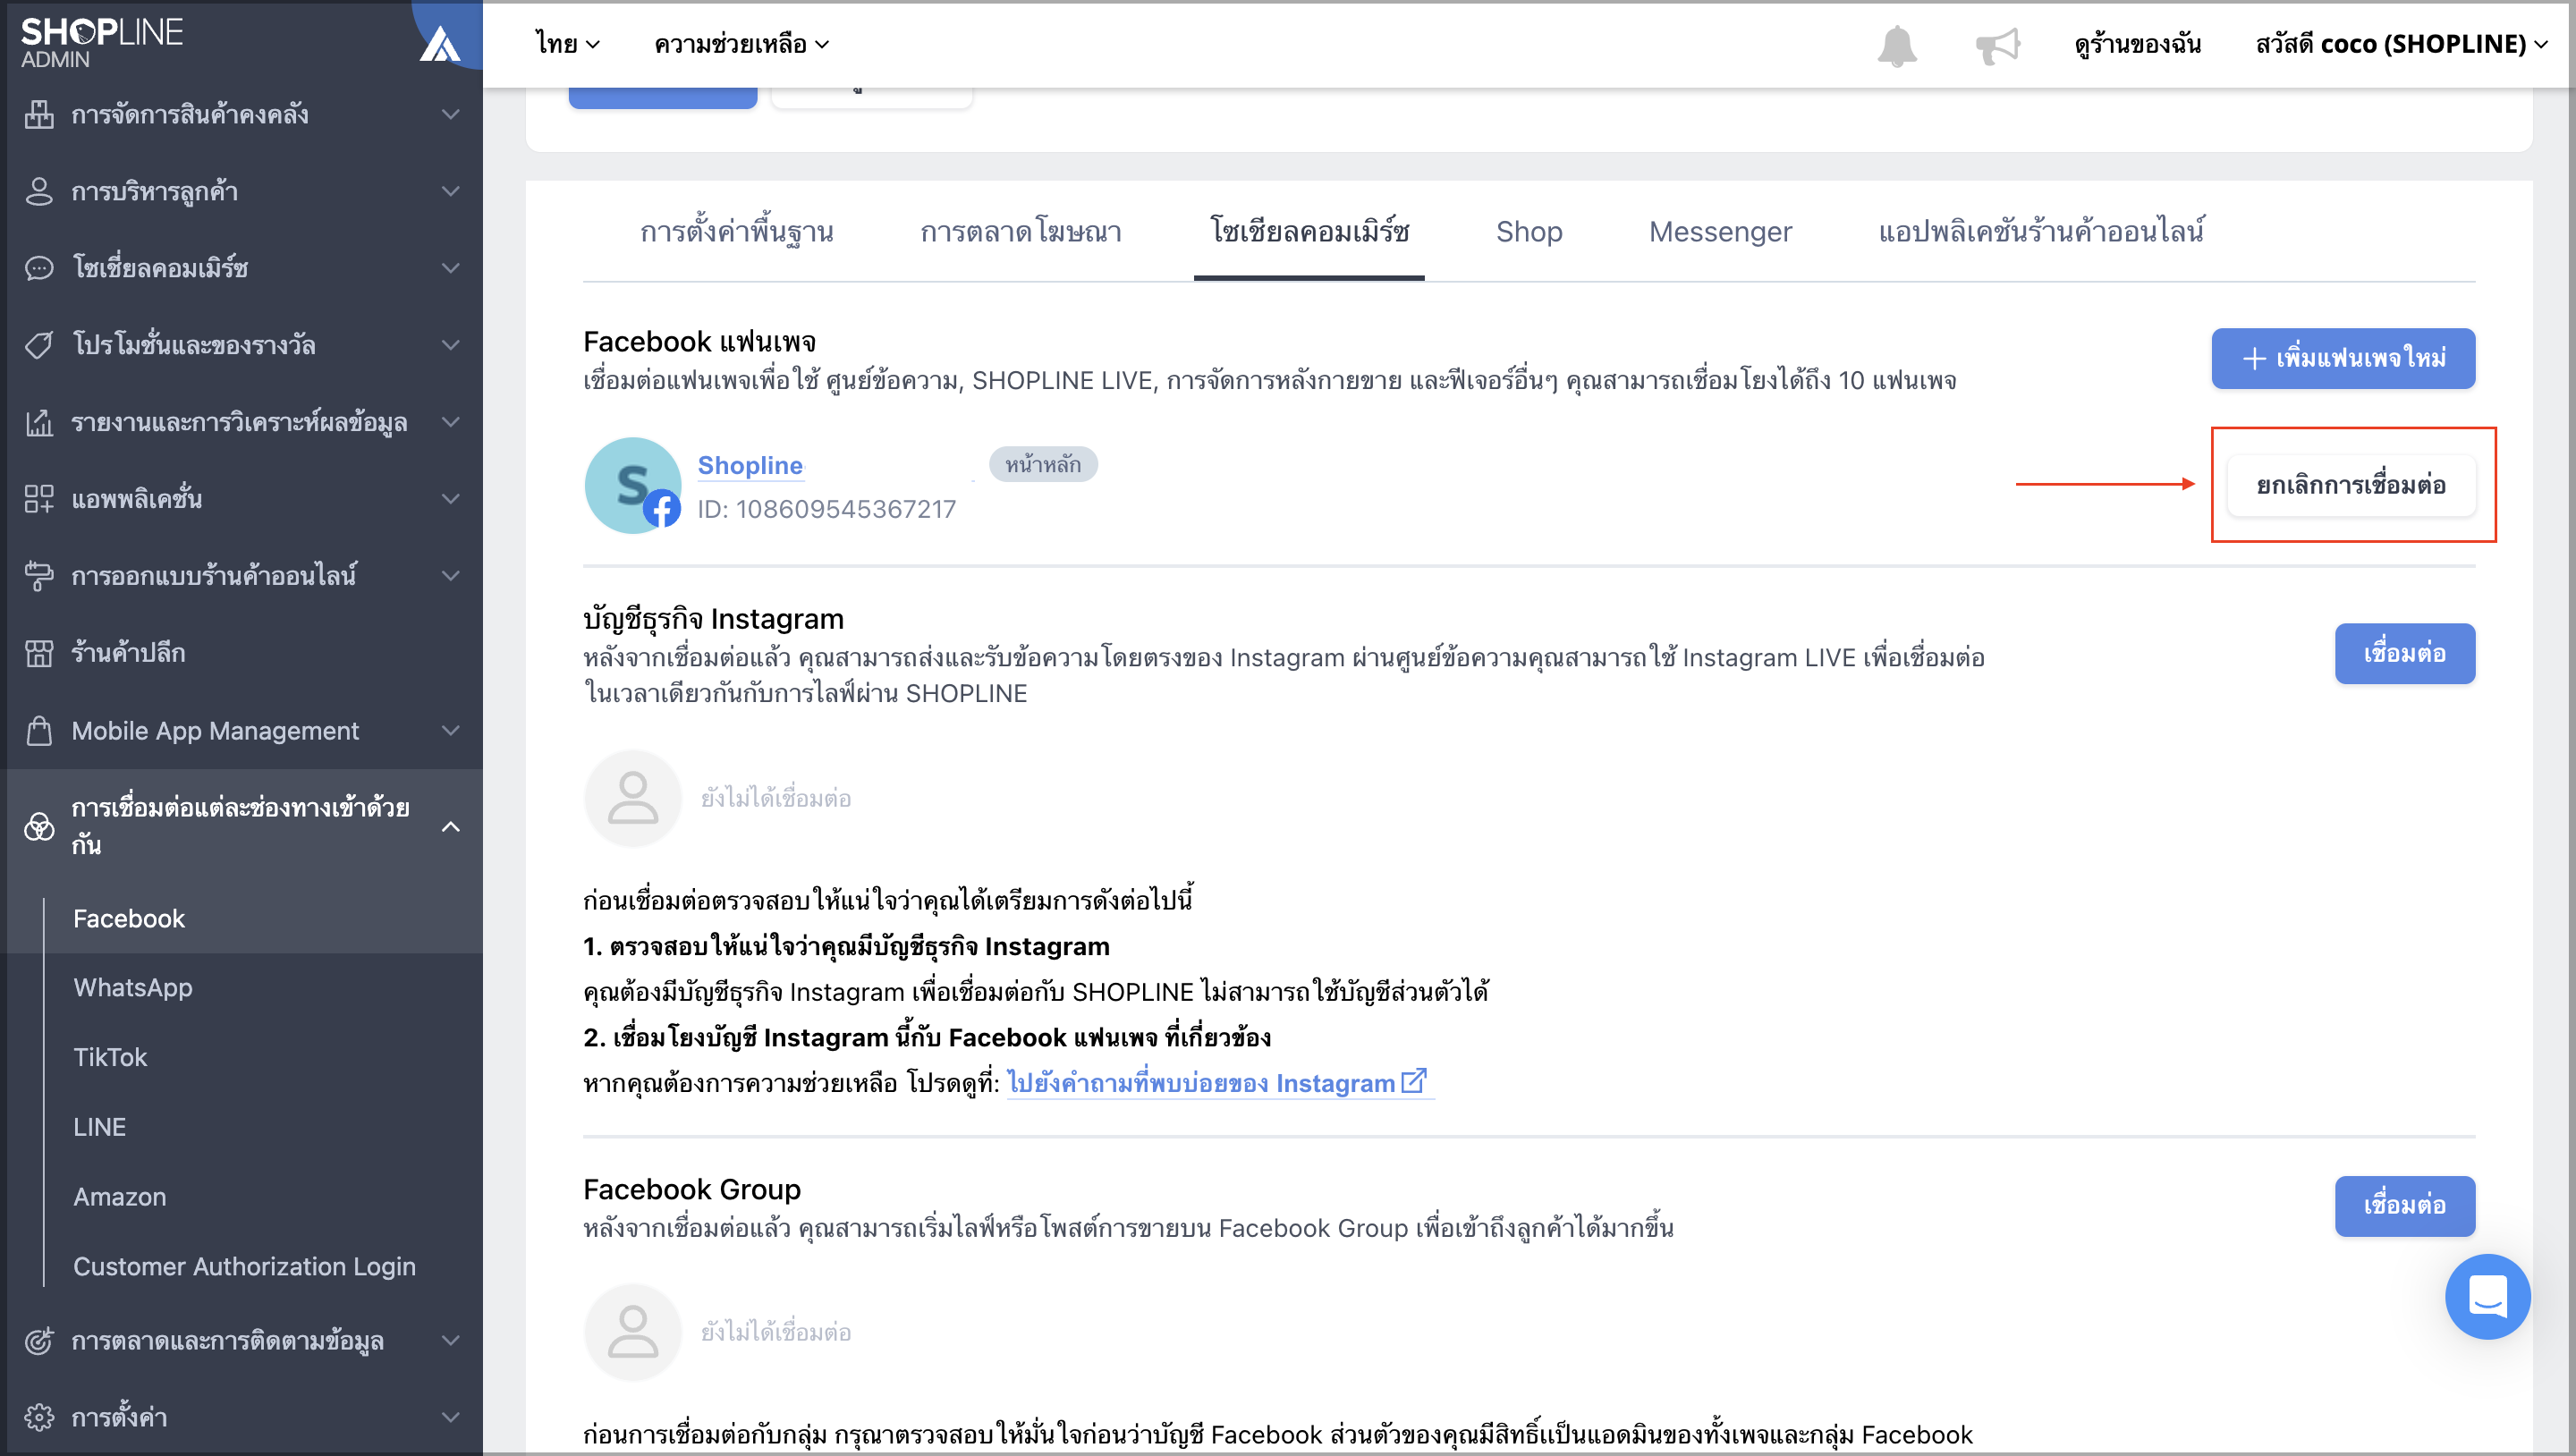The image size is (2576, 1456).
Task: Expand the การตั้งค่า sidebar chevron
Action: [451, 1417]
